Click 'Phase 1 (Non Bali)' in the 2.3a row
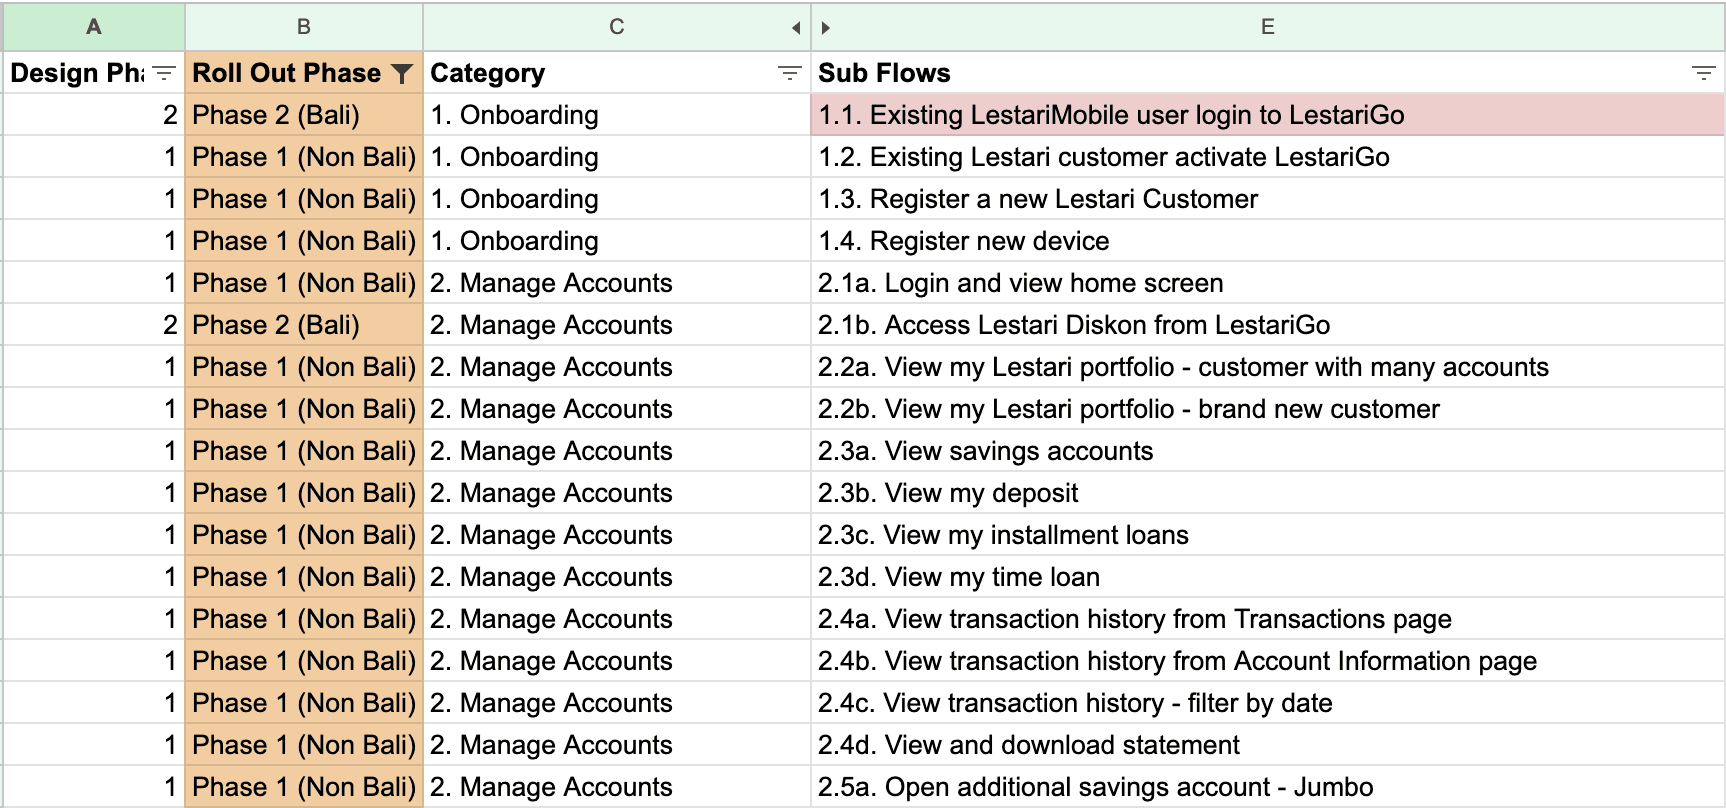This screenshot has height=808, width=1726. (x=304, y=451)
